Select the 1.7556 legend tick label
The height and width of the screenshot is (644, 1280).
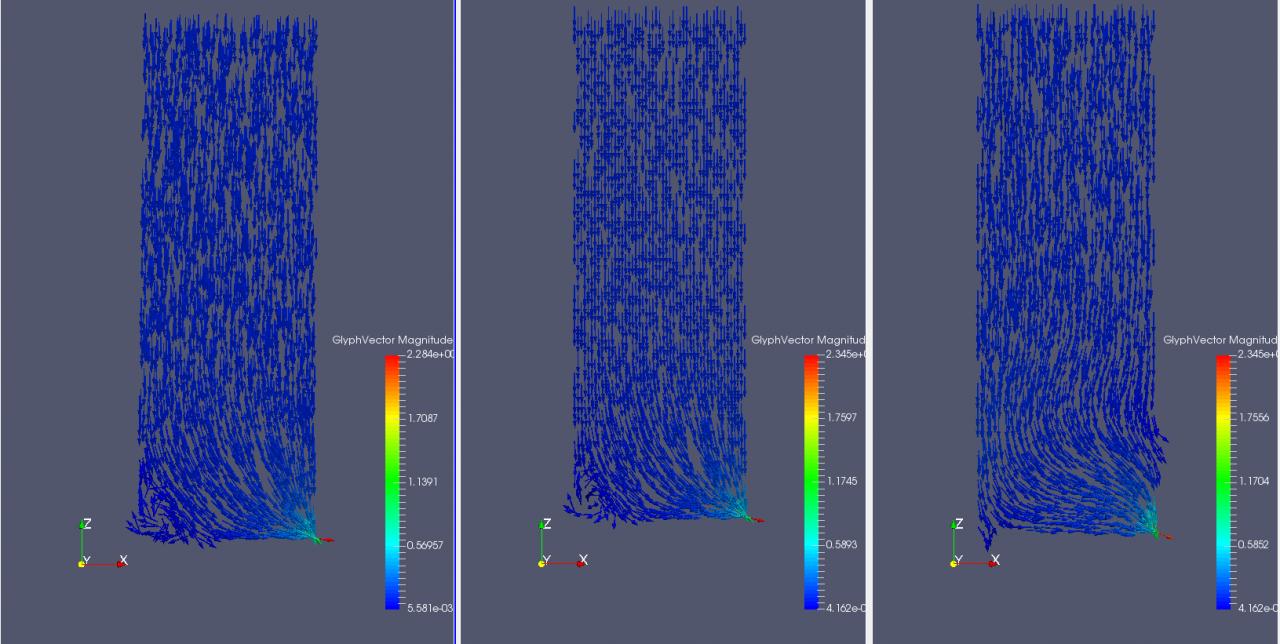[x=1254, y=417]
